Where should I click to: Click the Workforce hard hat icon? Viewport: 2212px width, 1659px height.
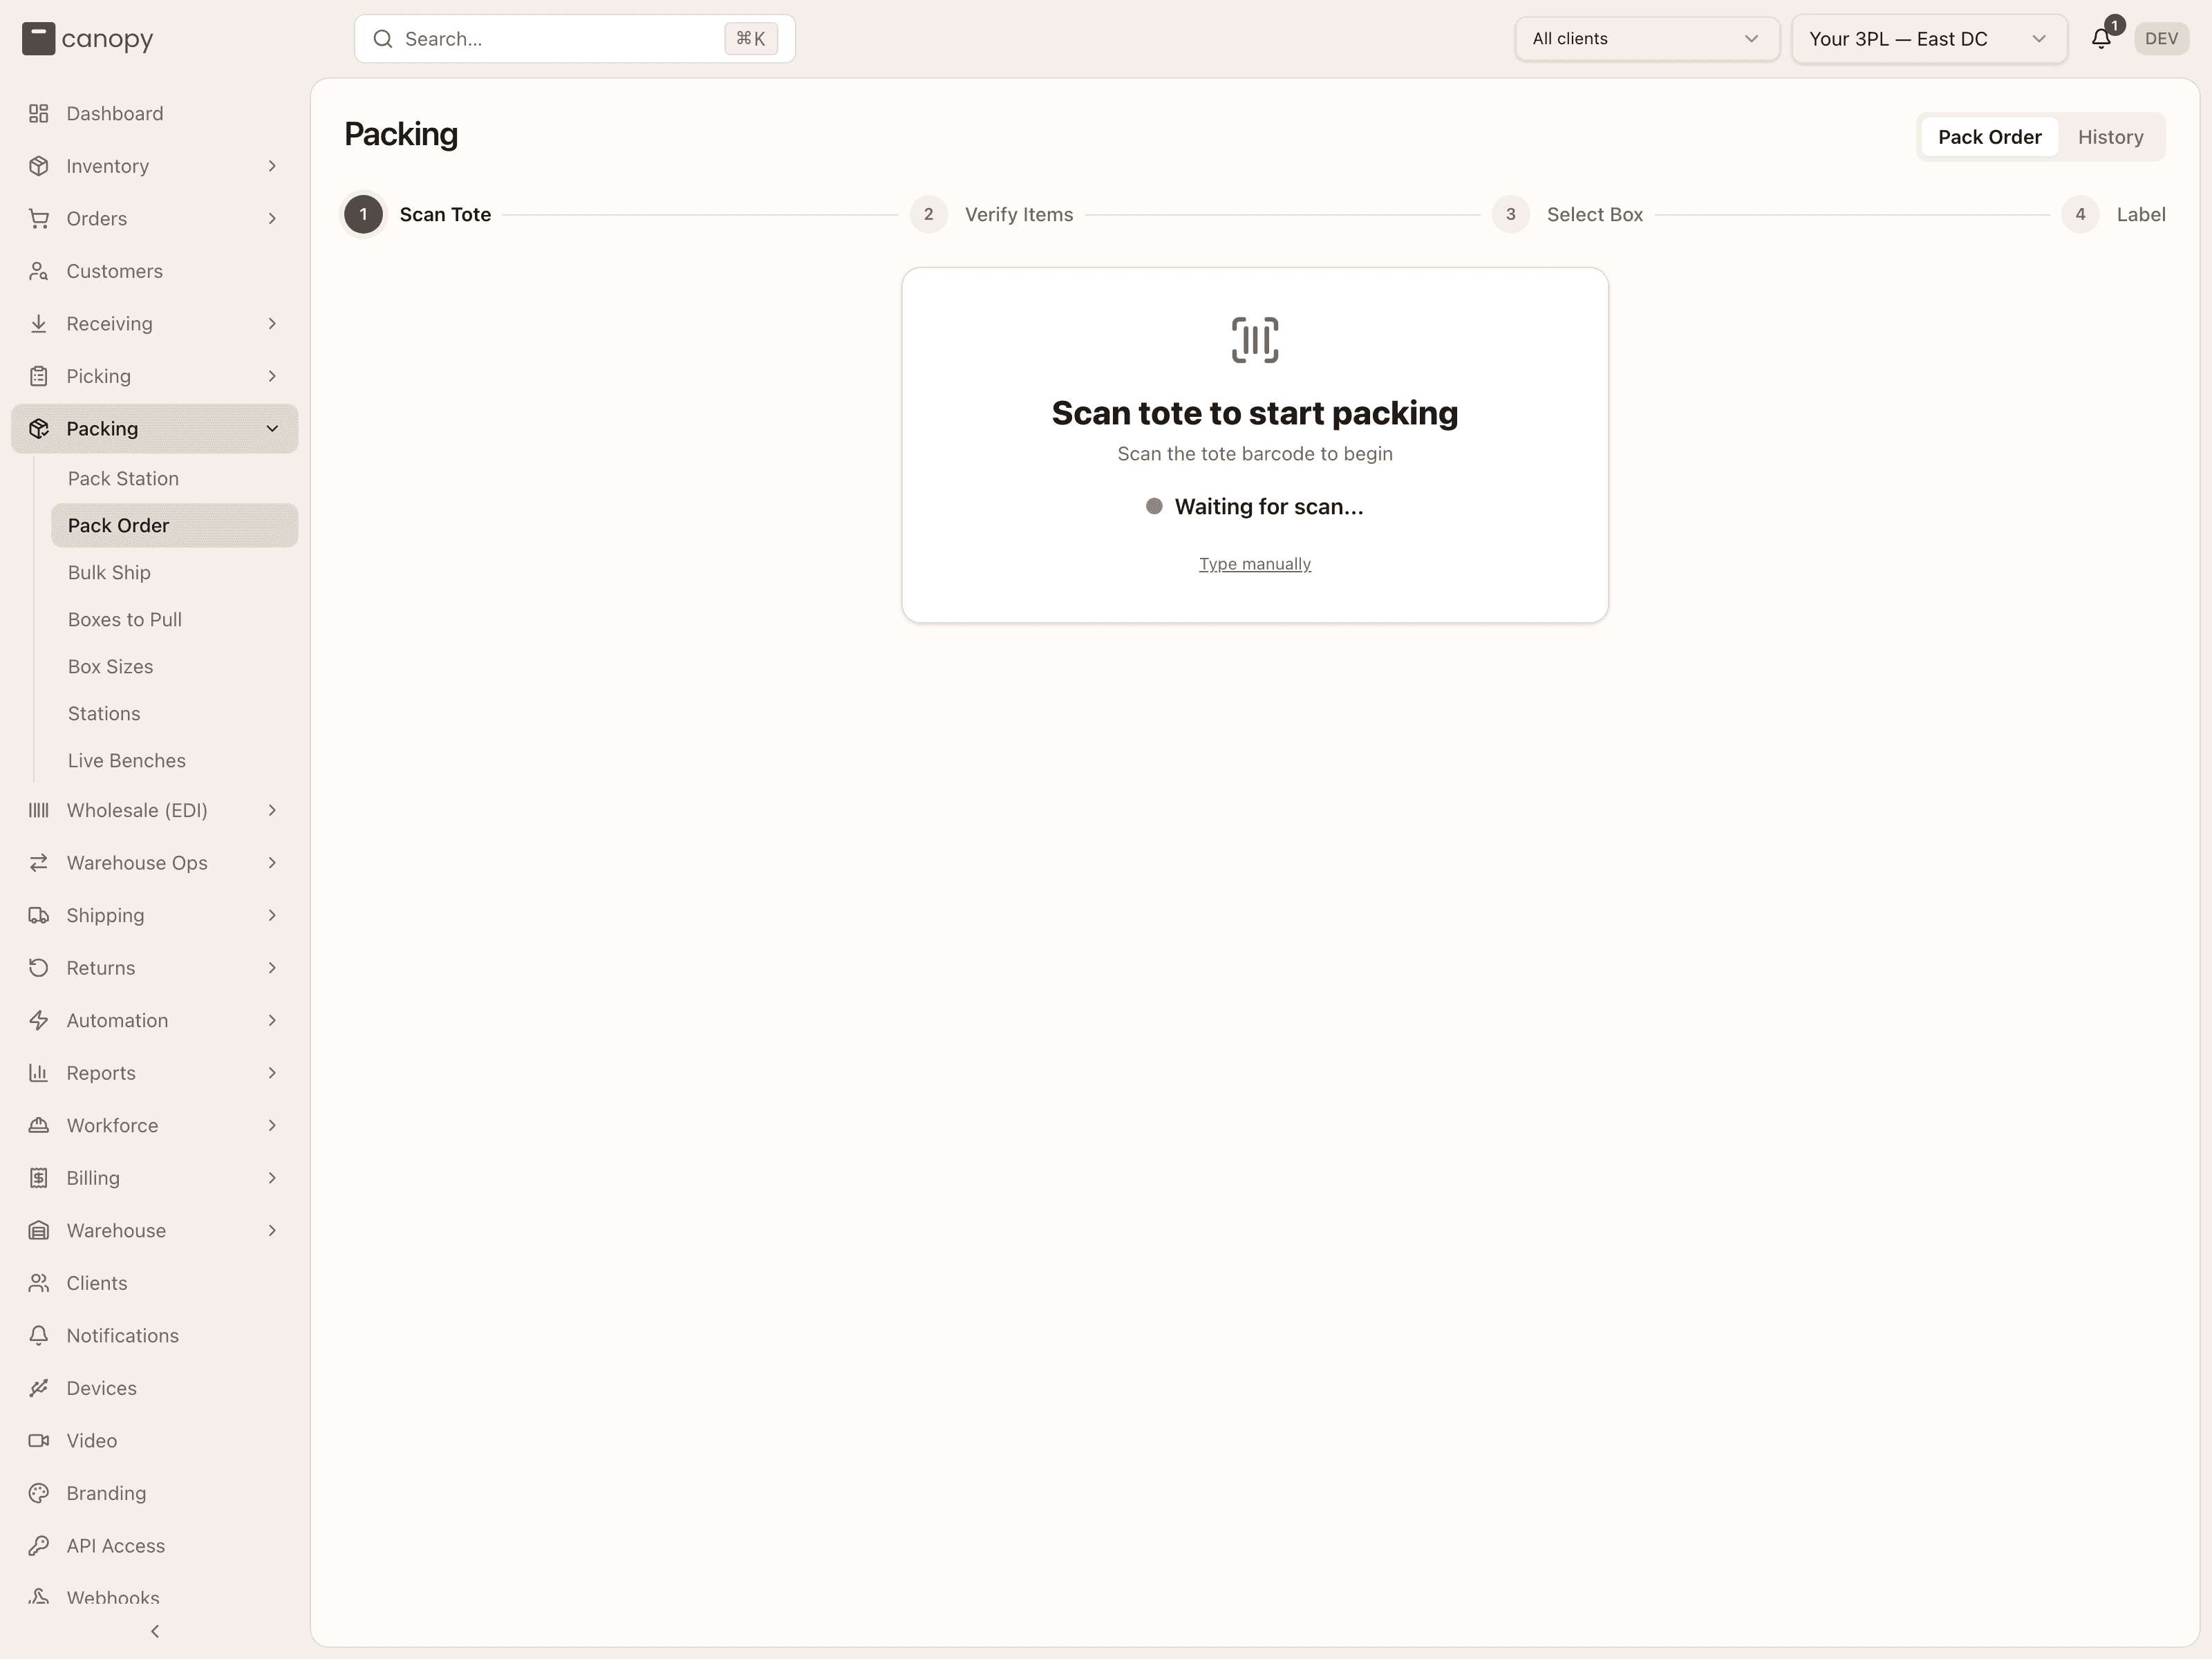[39, 1125]
